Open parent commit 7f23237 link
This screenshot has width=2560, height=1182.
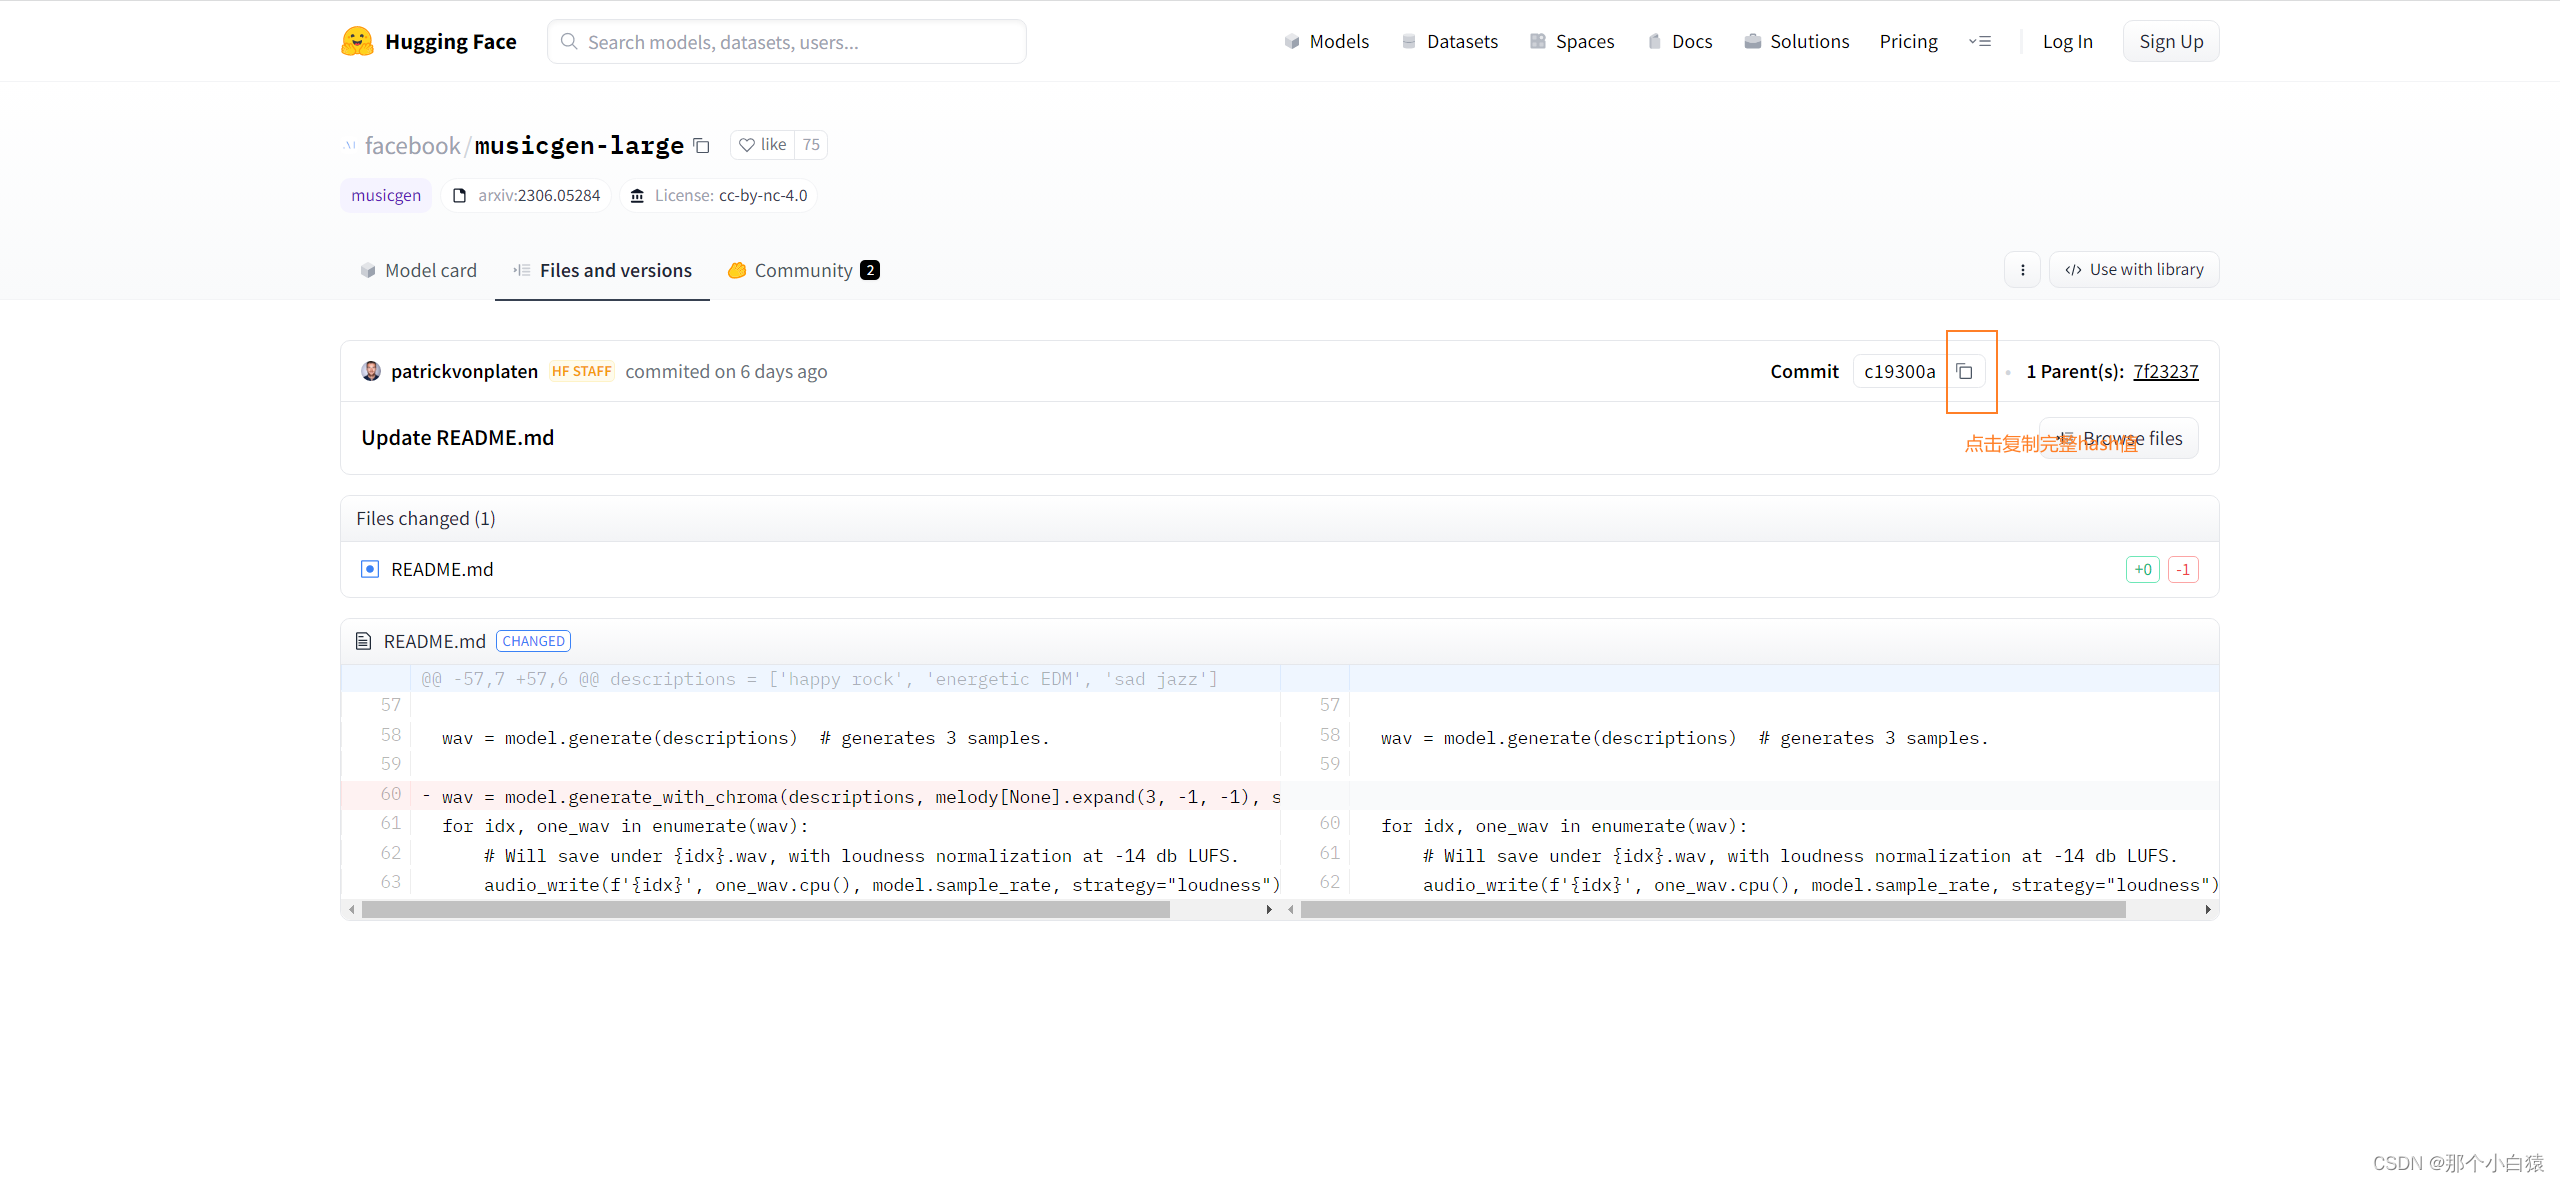click(x=2165, y=371)
